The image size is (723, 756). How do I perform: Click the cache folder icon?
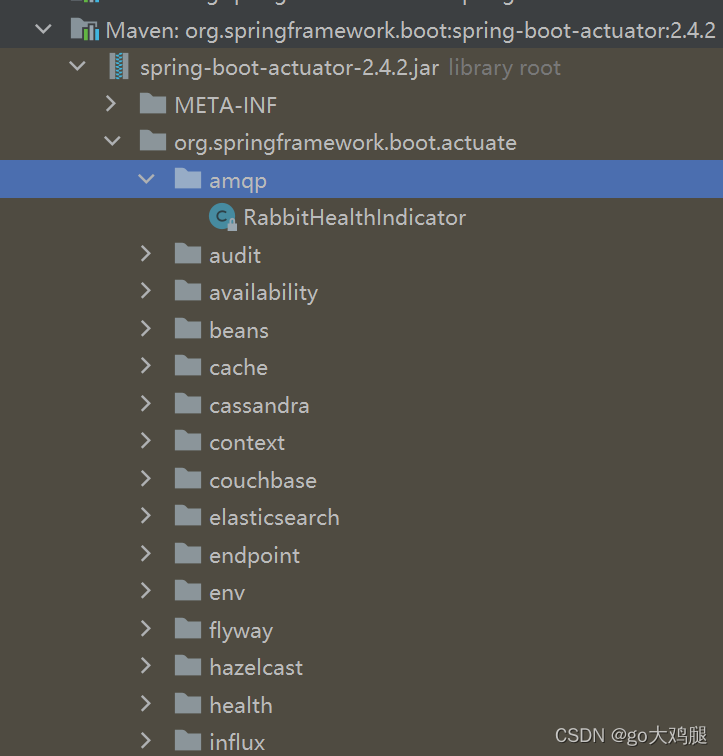click(187, 365)
